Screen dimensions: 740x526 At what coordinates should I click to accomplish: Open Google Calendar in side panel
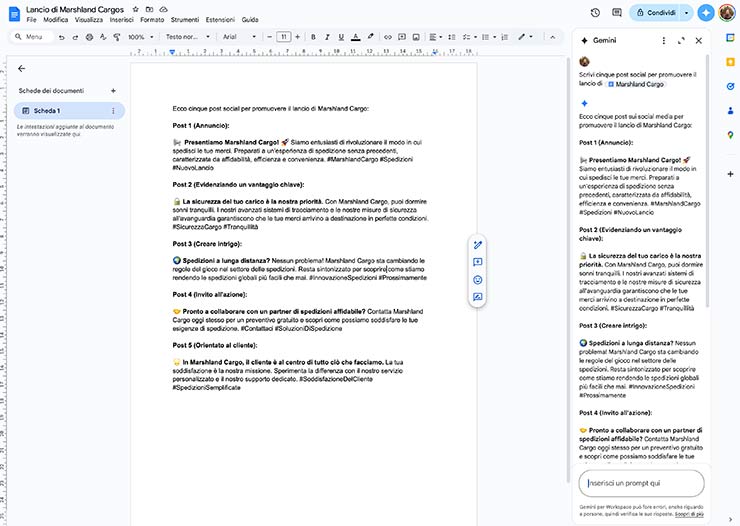tap(730, 38)
